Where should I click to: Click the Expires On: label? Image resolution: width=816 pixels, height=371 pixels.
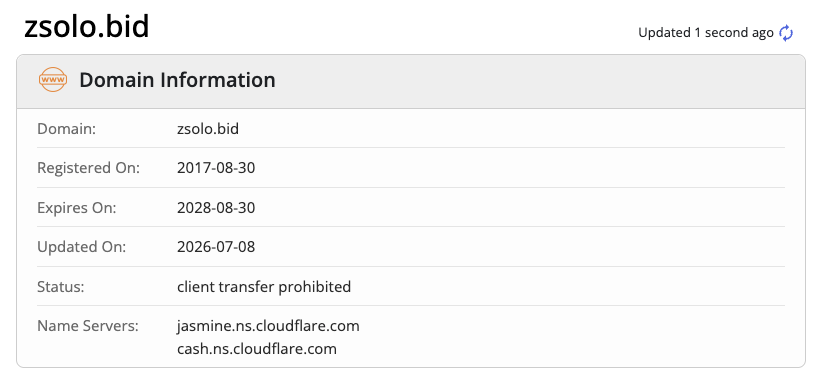point(76,208)
